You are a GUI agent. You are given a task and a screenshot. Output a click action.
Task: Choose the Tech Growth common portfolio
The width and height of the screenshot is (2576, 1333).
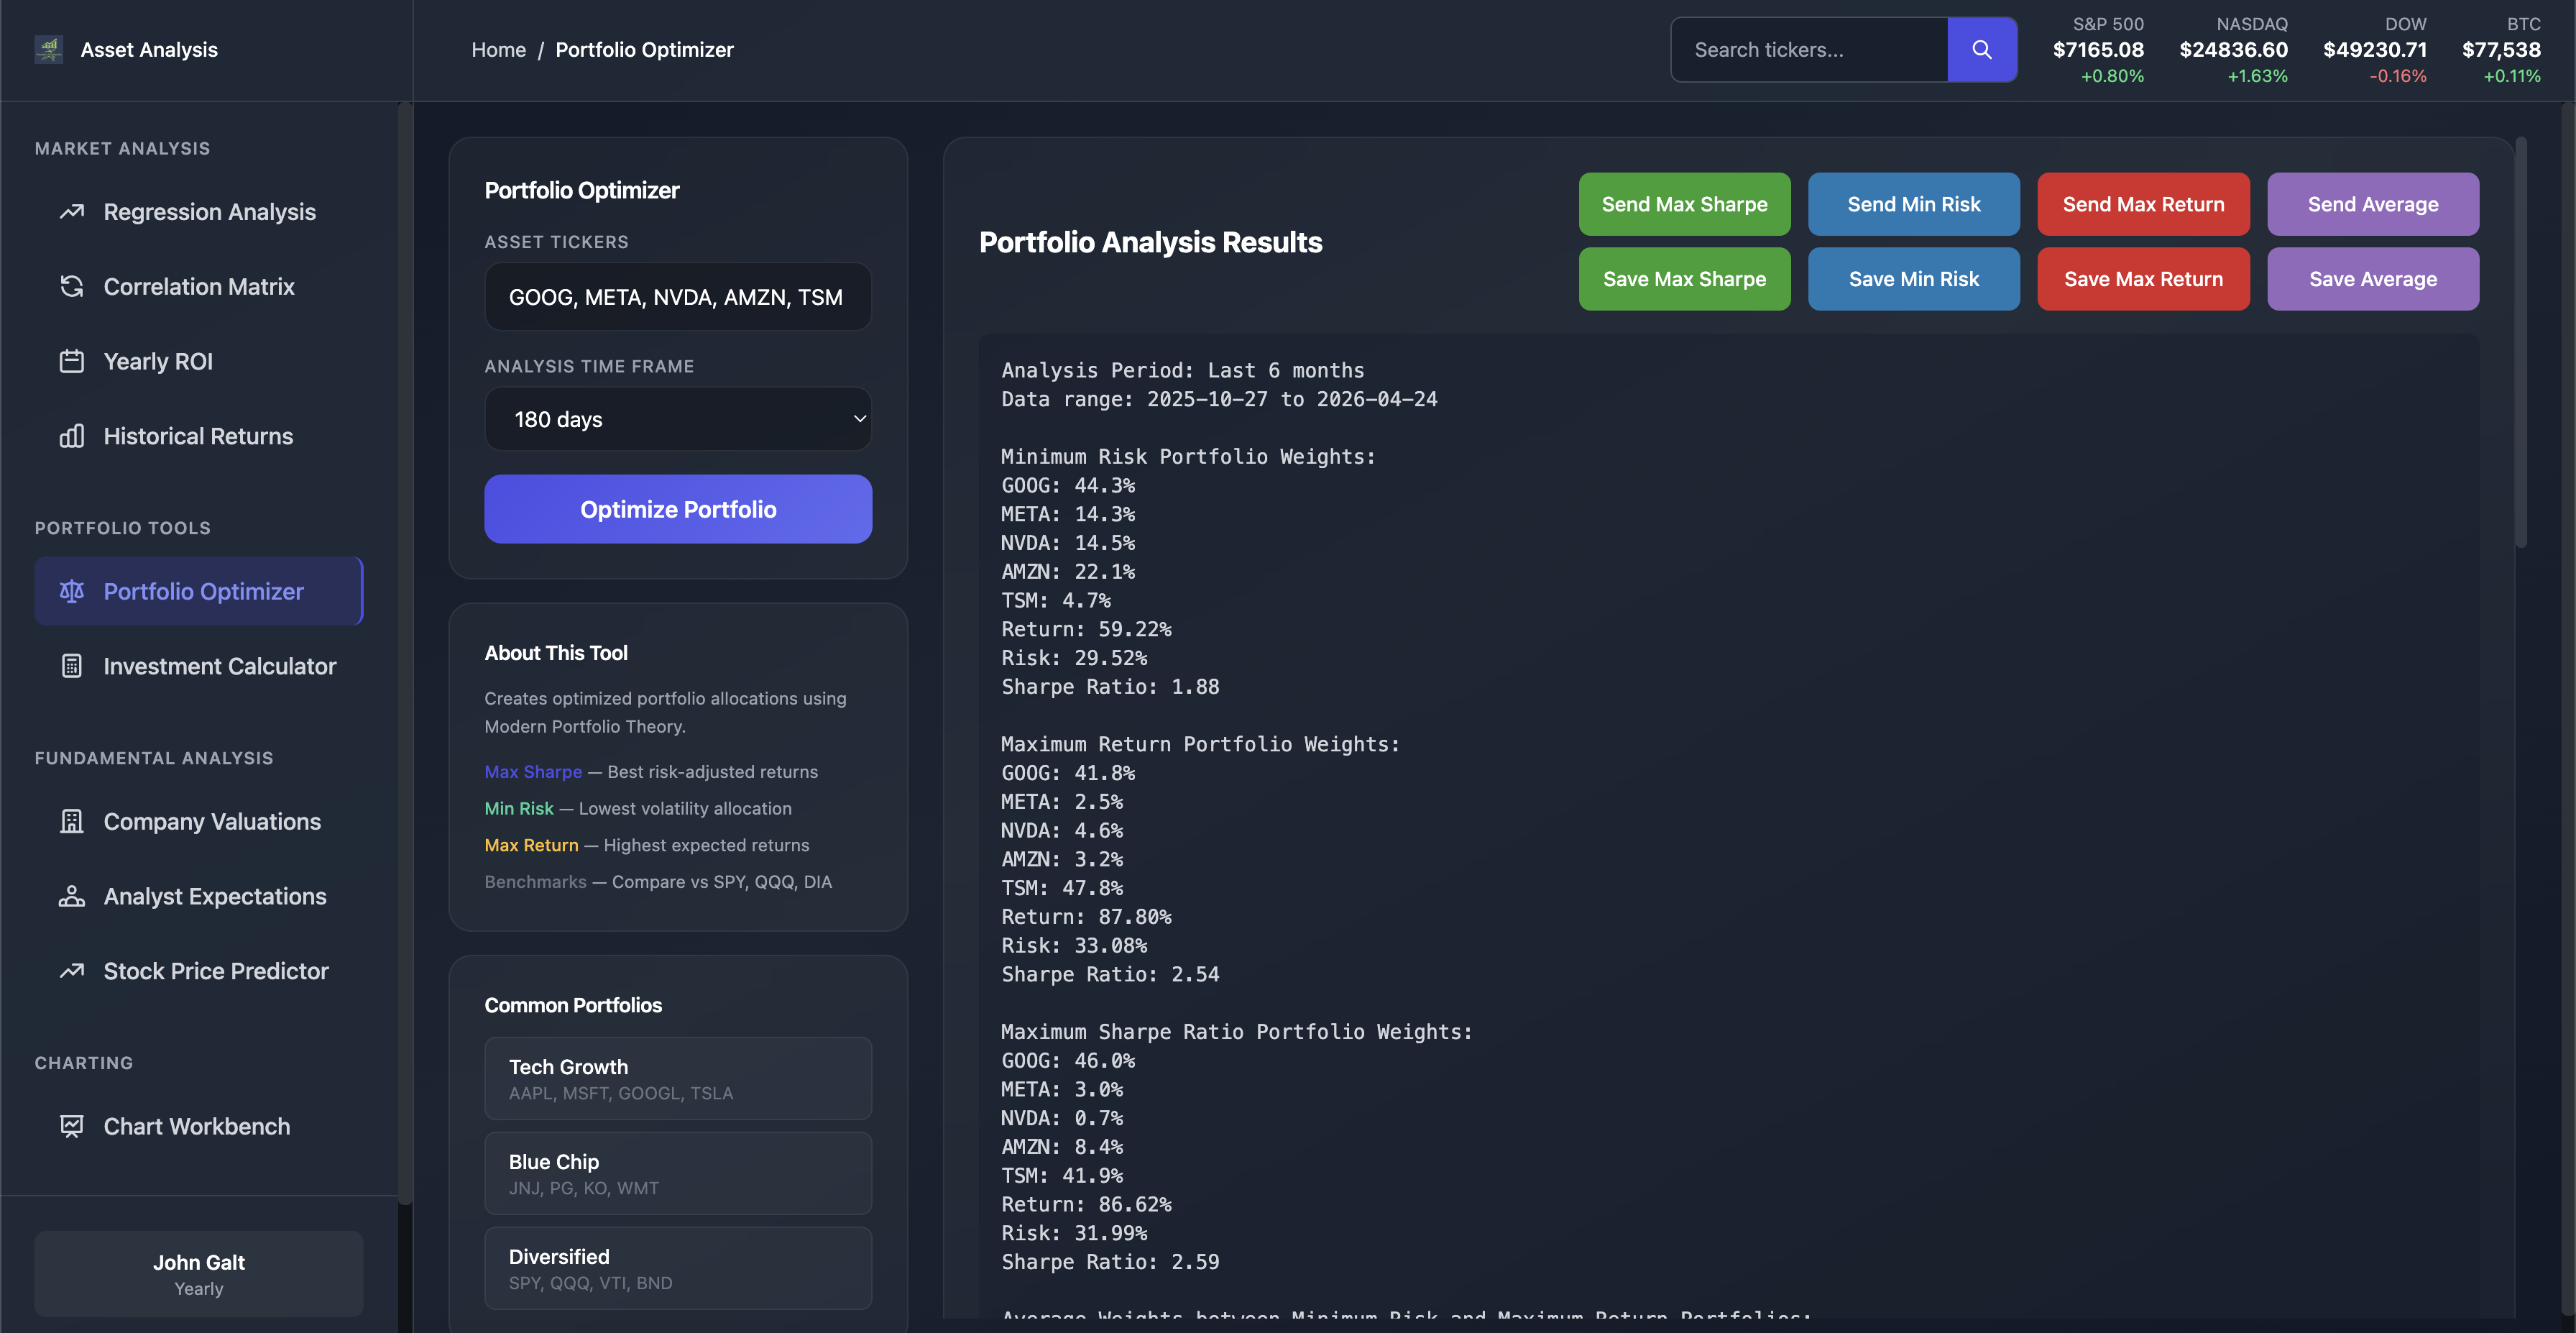coord(678,1078)
